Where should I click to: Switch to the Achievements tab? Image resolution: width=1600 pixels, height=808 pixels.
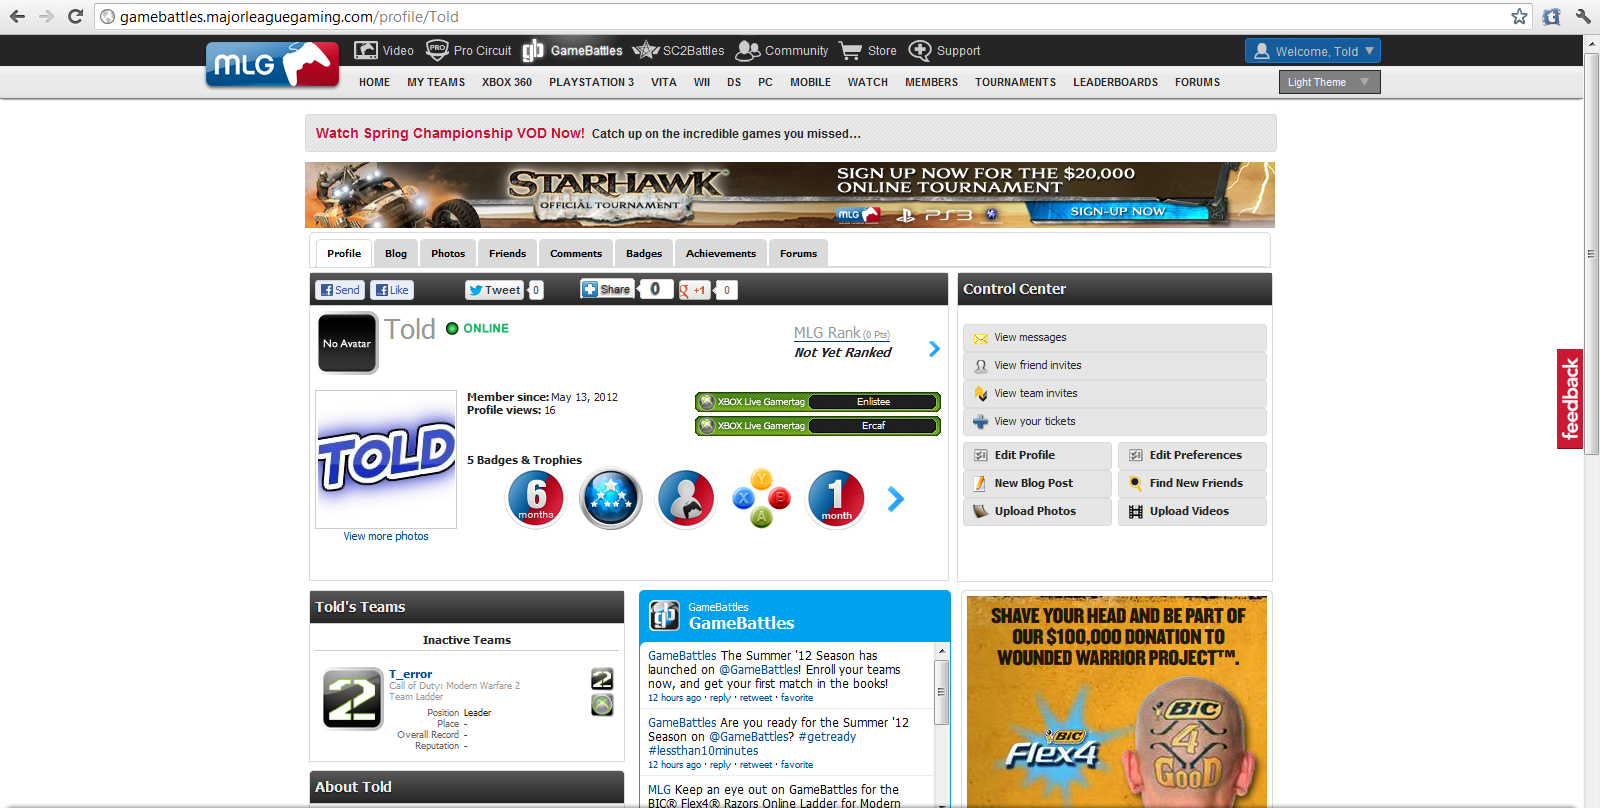pos(721,253)
